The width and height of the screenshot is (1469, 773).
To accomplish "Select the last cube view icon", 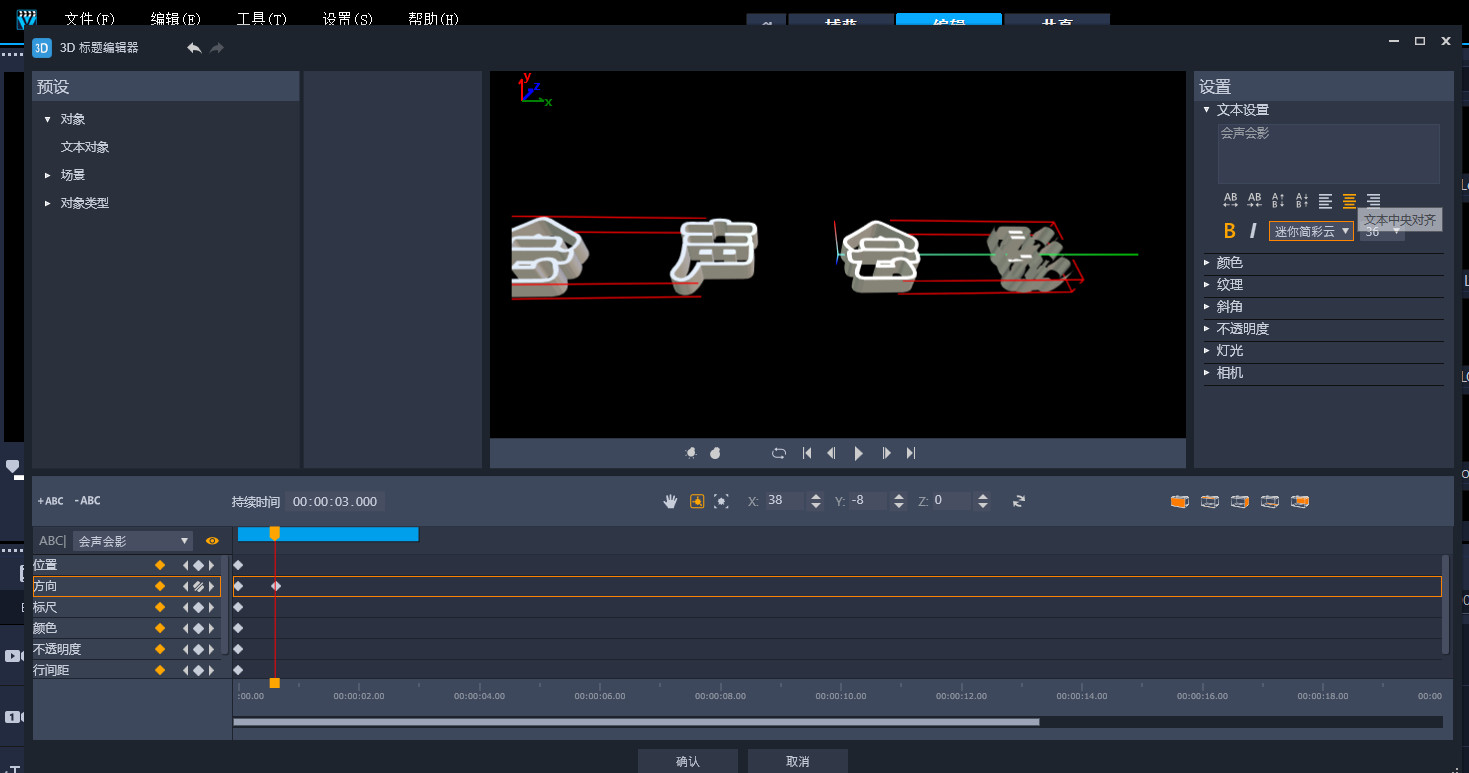I will point(1300,501).
